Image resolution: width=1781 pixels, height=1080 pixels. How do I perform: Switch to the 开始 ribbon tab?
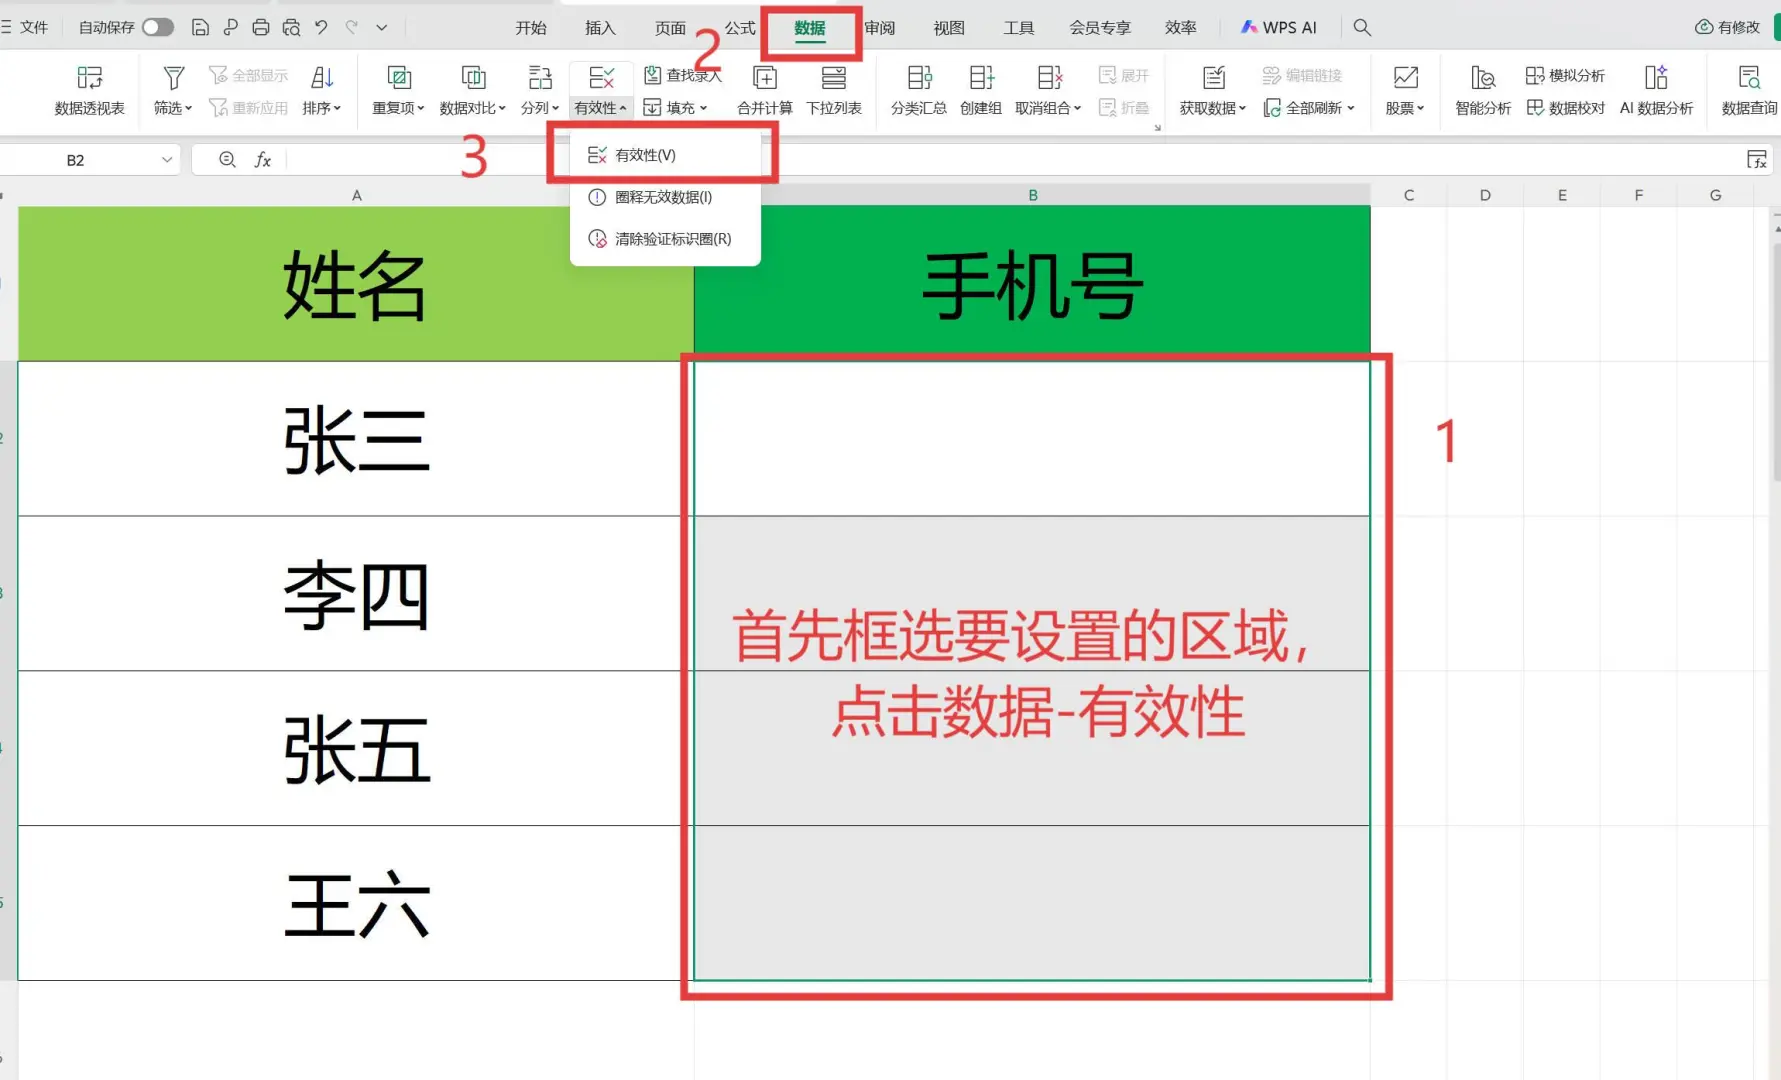tap(531, 28)
